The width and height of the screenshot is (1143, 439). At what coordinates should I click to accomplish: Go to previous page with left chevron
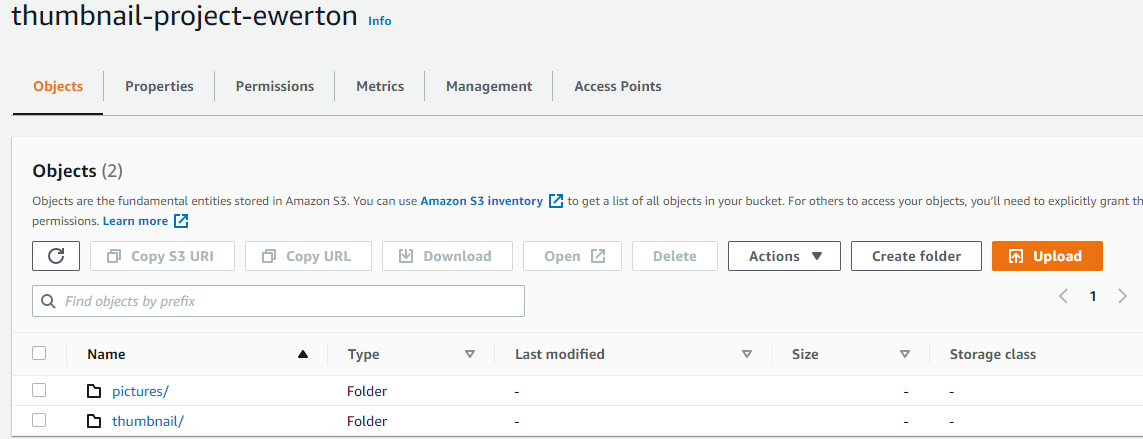pyautogui.click(x=1063, y=296)
